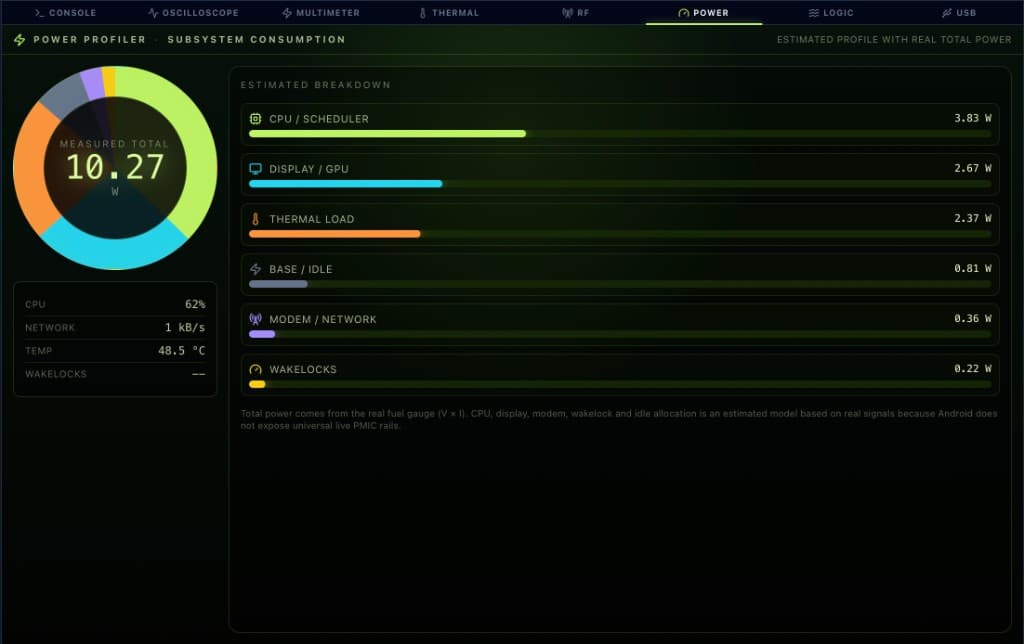Switch to the USB tab
Screen dimensions: 1024x644
pyautogui.click(x=959, y=12)
